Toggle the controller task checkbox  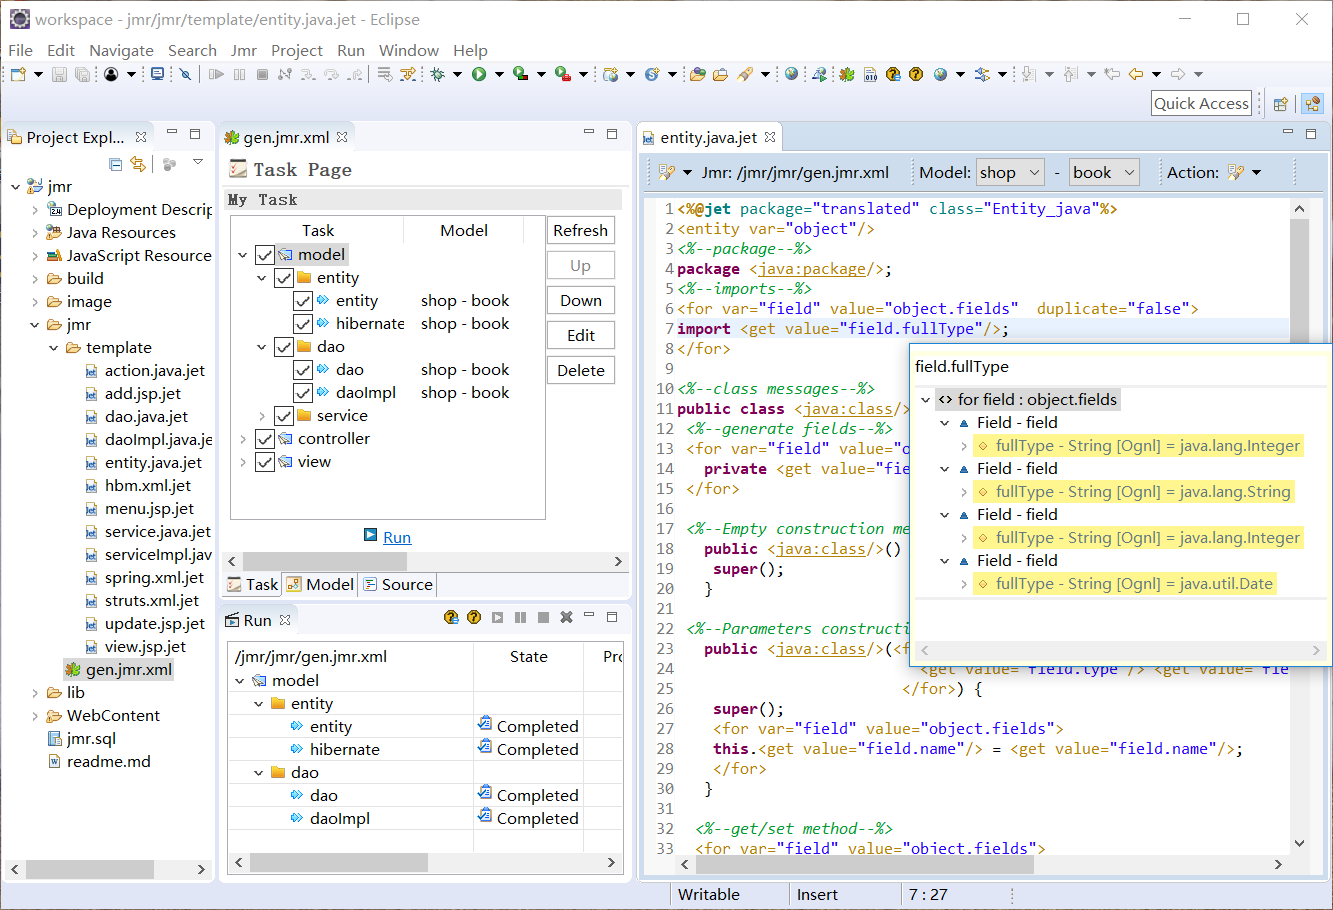[264, 438]
